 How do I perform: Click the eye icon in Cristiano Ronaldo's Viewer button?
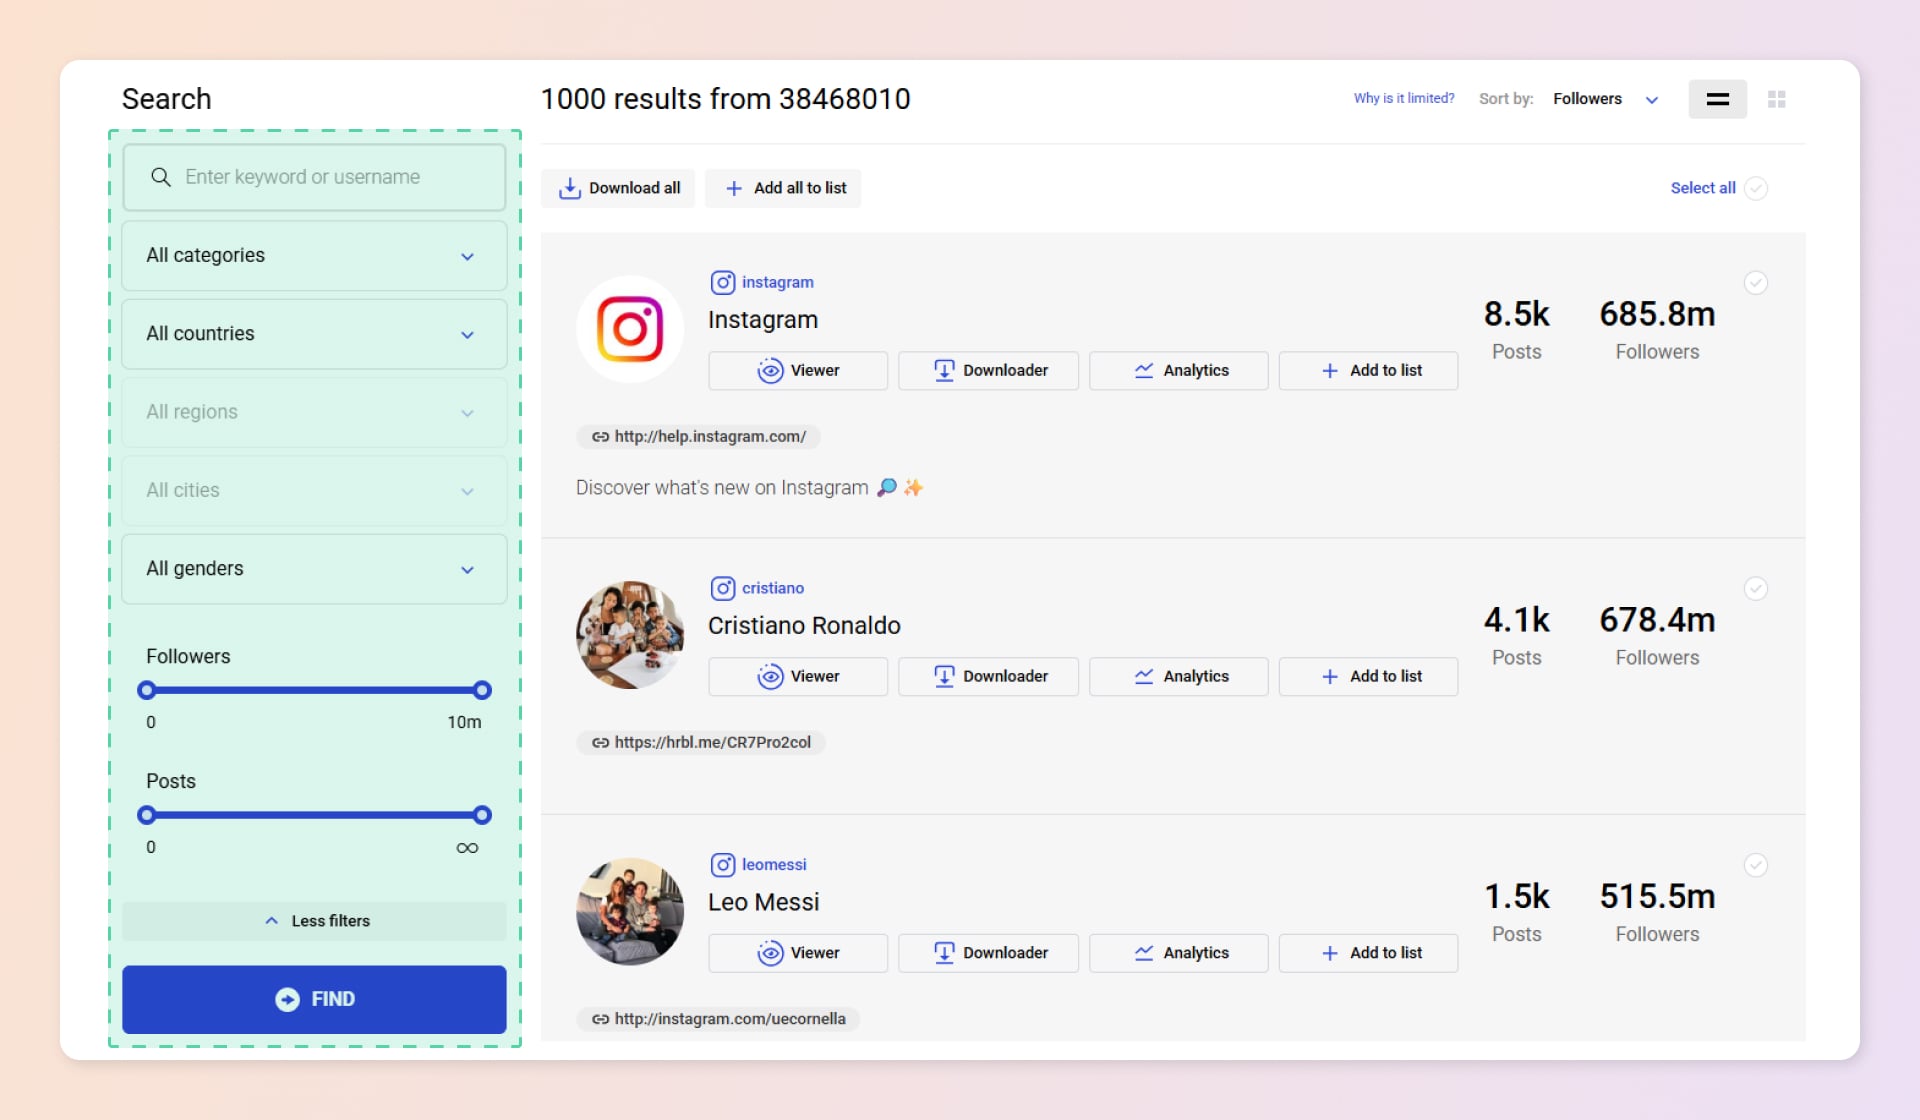pyautogui.click(x=770, y=677)
